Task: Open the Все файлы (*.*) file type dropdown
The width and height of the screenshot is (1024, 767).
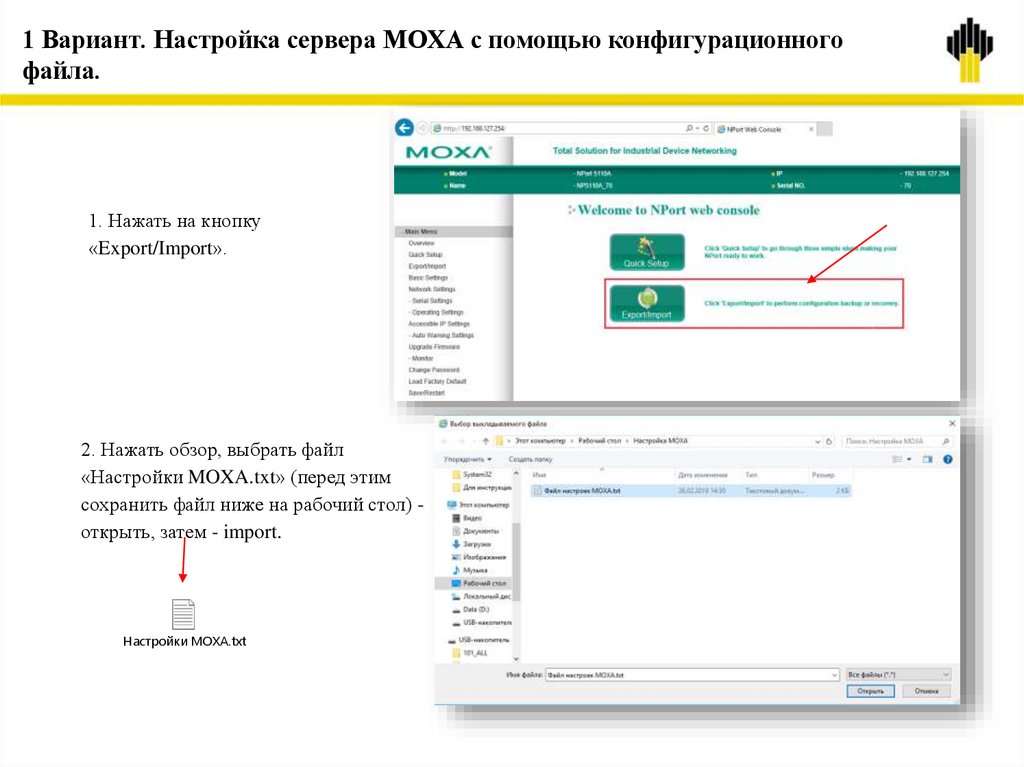Action: pyautogui.click(x=896, y=674)
